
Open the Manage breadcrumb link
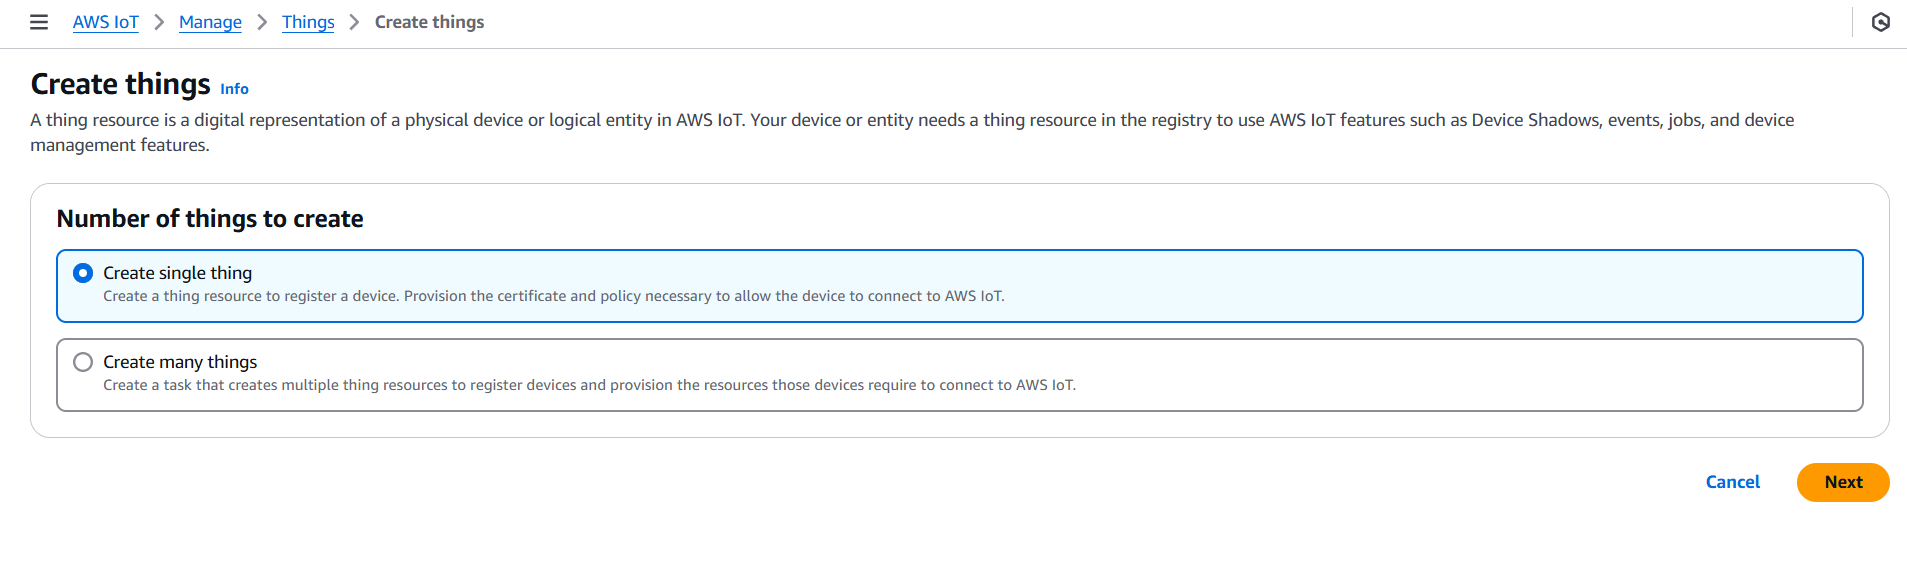210,22
